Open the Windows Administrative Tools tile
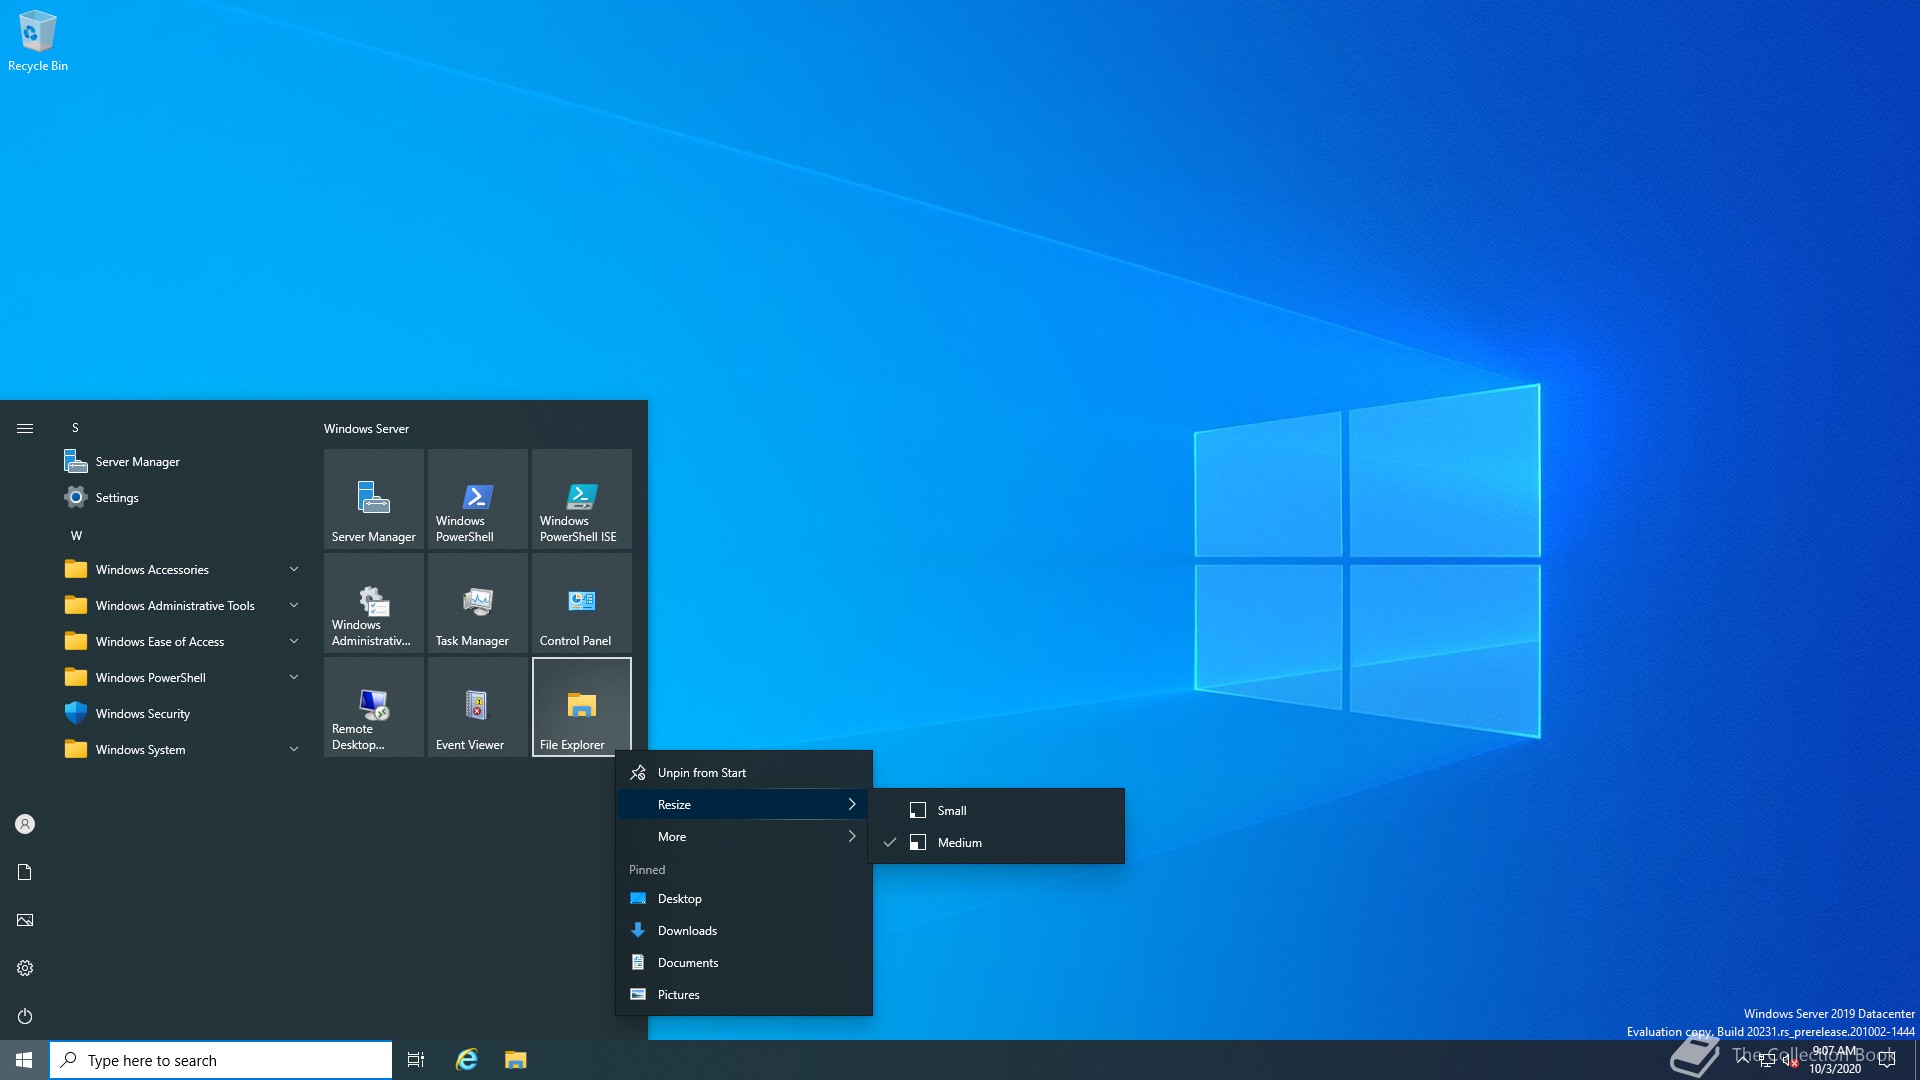Viewport: 1920px width, 1080px height. [x=374, y=602]
